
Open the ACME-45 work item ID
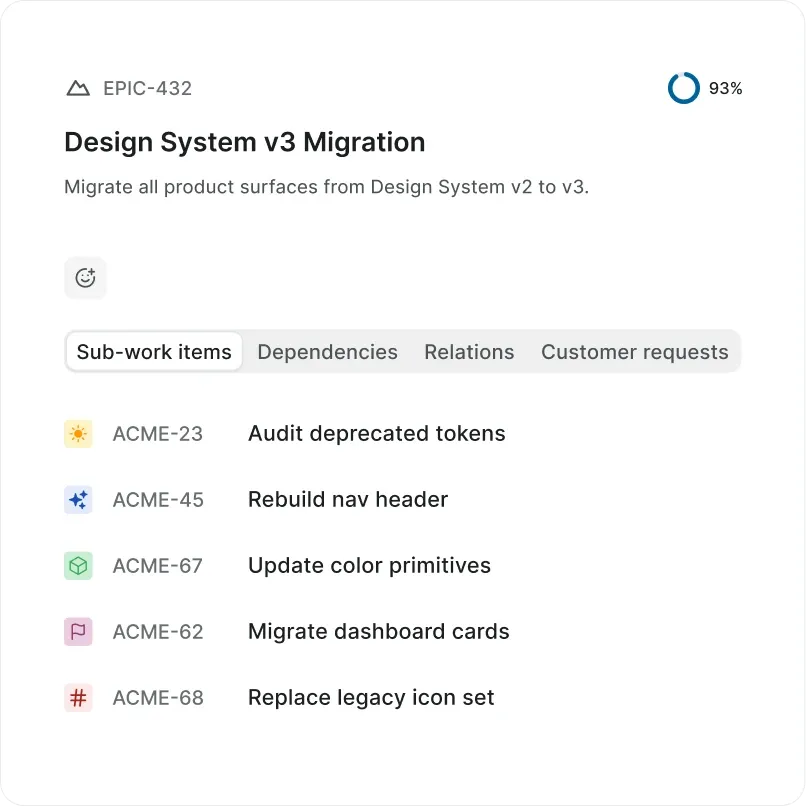158,500
